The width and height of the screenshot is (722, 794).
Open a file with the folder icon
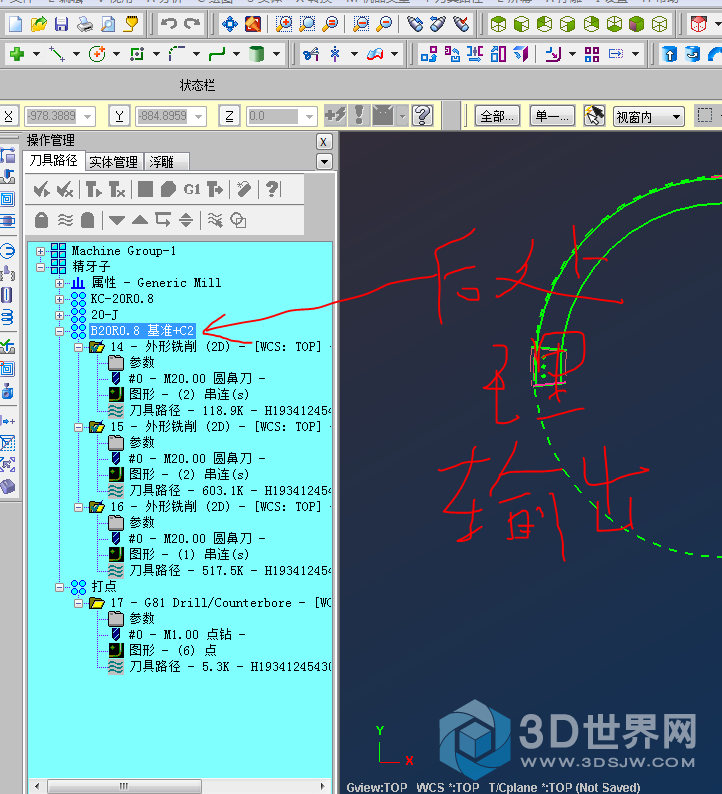click(x=38, y=24)
